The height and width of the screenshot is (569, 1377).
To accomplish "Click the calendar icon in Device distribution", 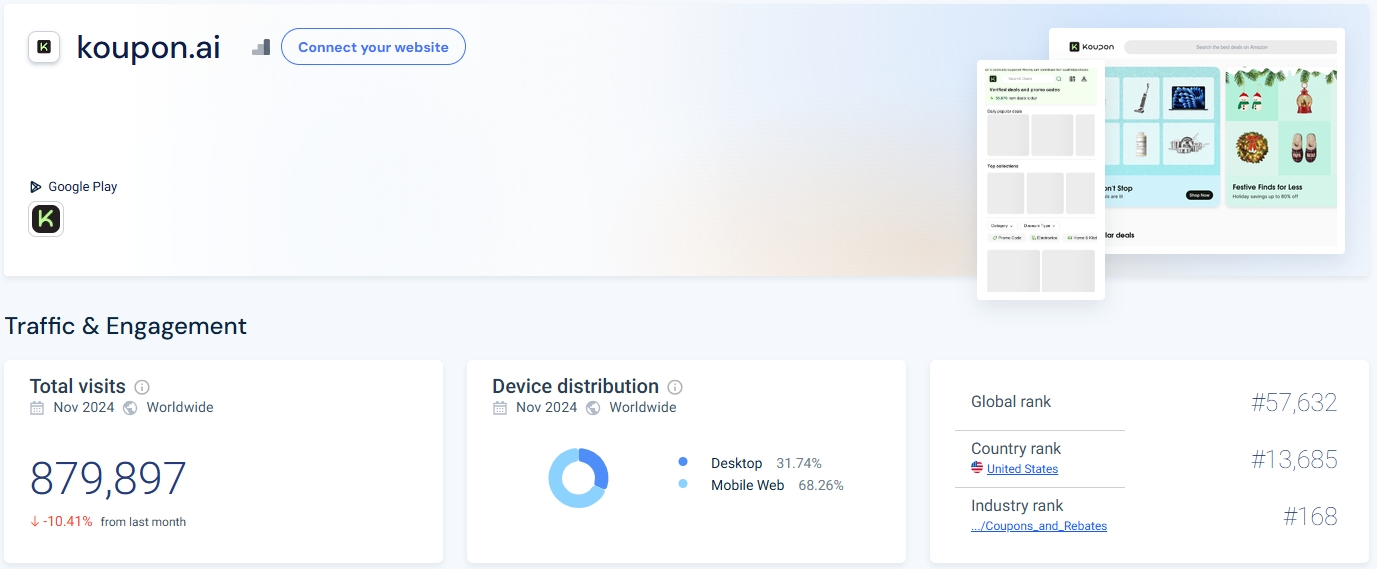I will pyautogui.click(x=500, y=408).
